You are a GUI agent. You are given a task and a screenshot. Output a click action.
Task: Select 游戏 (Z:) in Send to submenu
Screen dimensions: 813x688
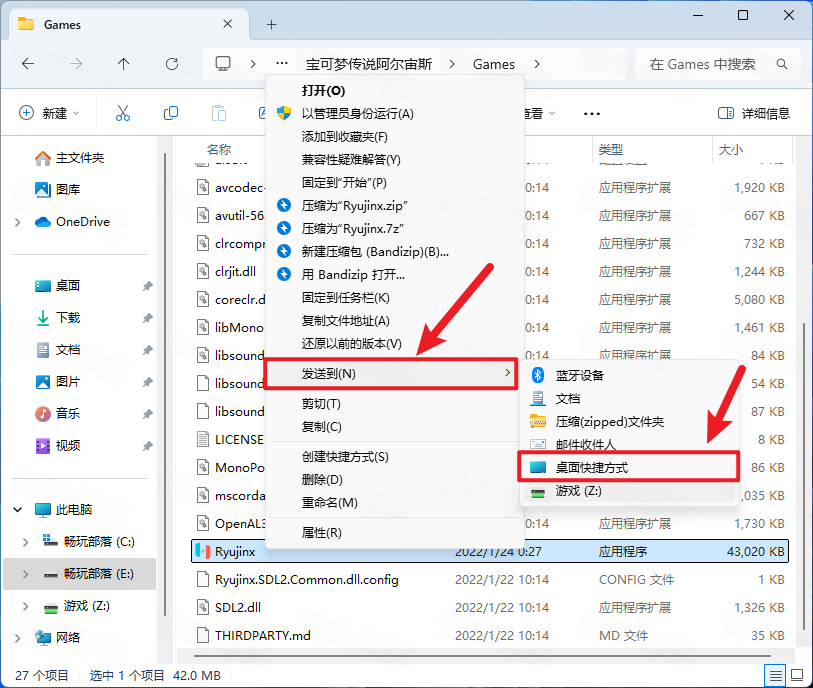[x=629, y=491]
